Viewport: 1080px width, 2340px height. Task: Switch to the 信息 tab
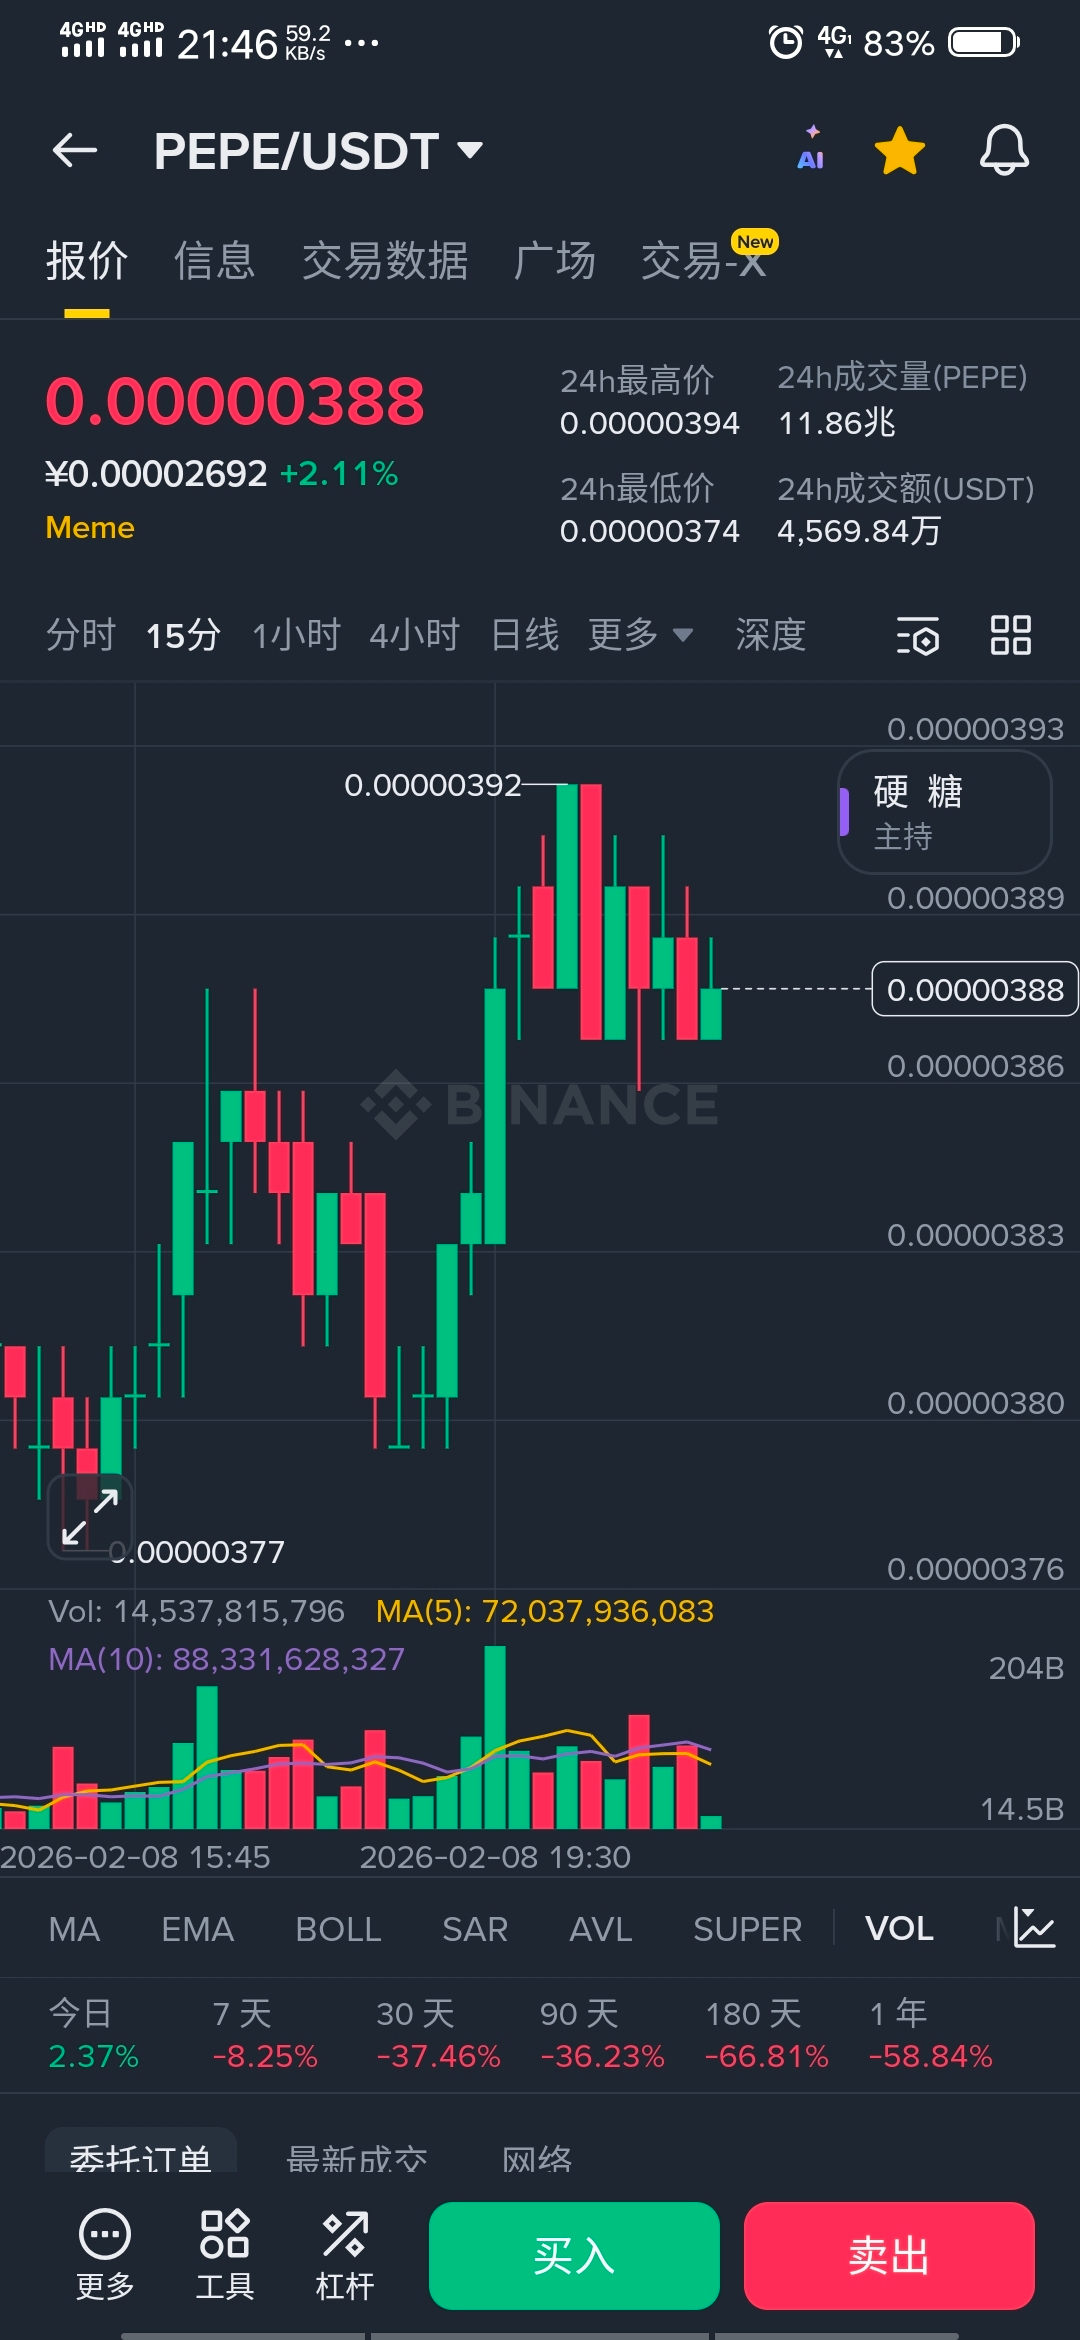pyautogui.click(x=215, y=262)
